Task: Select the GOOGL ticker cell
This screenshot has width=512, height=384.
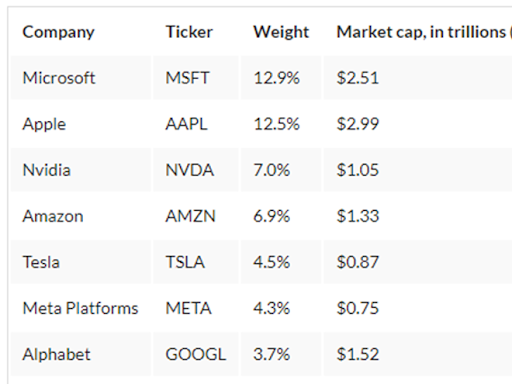Action: [196, 354]
